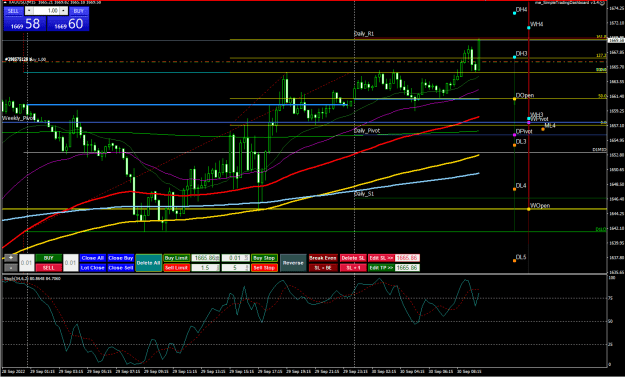
Task: Click the 1.00 volume input field
Action: click(x=46, y=11)
